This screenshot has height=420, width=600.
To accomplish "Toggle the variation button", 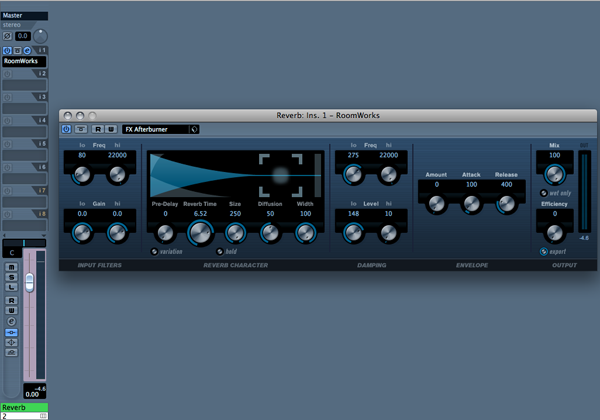I will (154, 251).
